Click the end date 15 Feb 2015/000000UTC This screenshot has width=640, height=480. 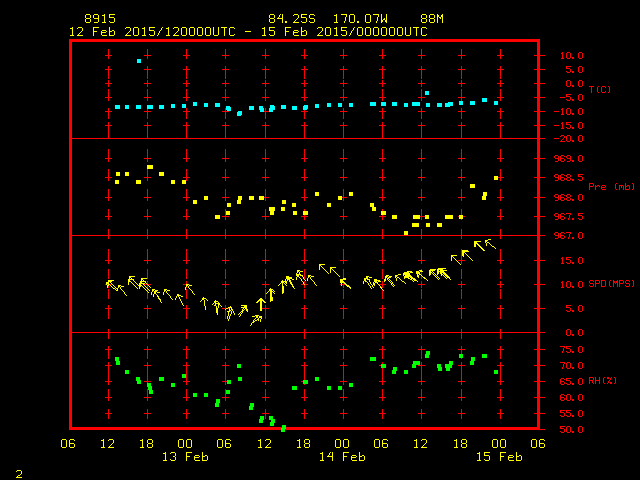[344, 32]
